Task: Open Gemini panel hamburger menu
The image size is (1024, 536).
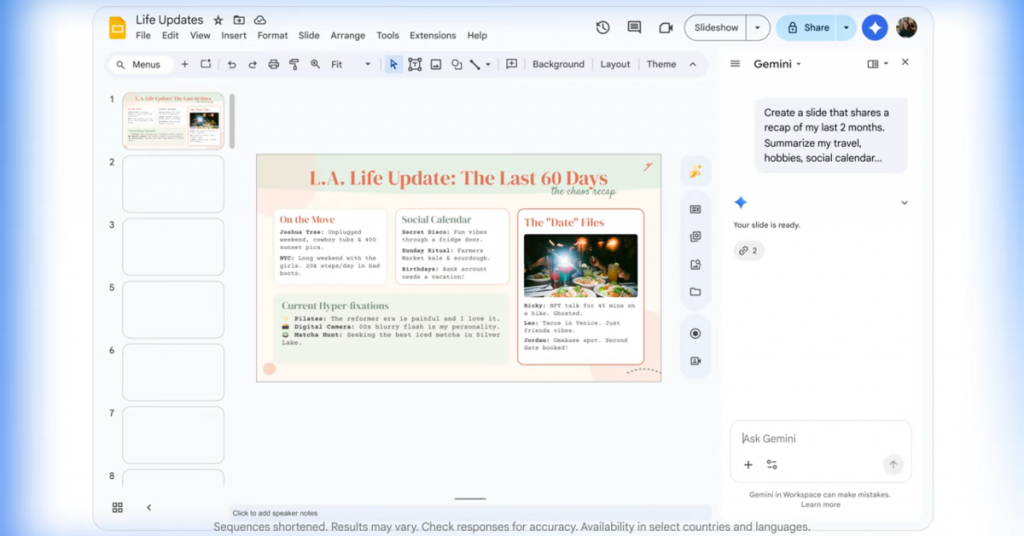Action: pos(735,64)
